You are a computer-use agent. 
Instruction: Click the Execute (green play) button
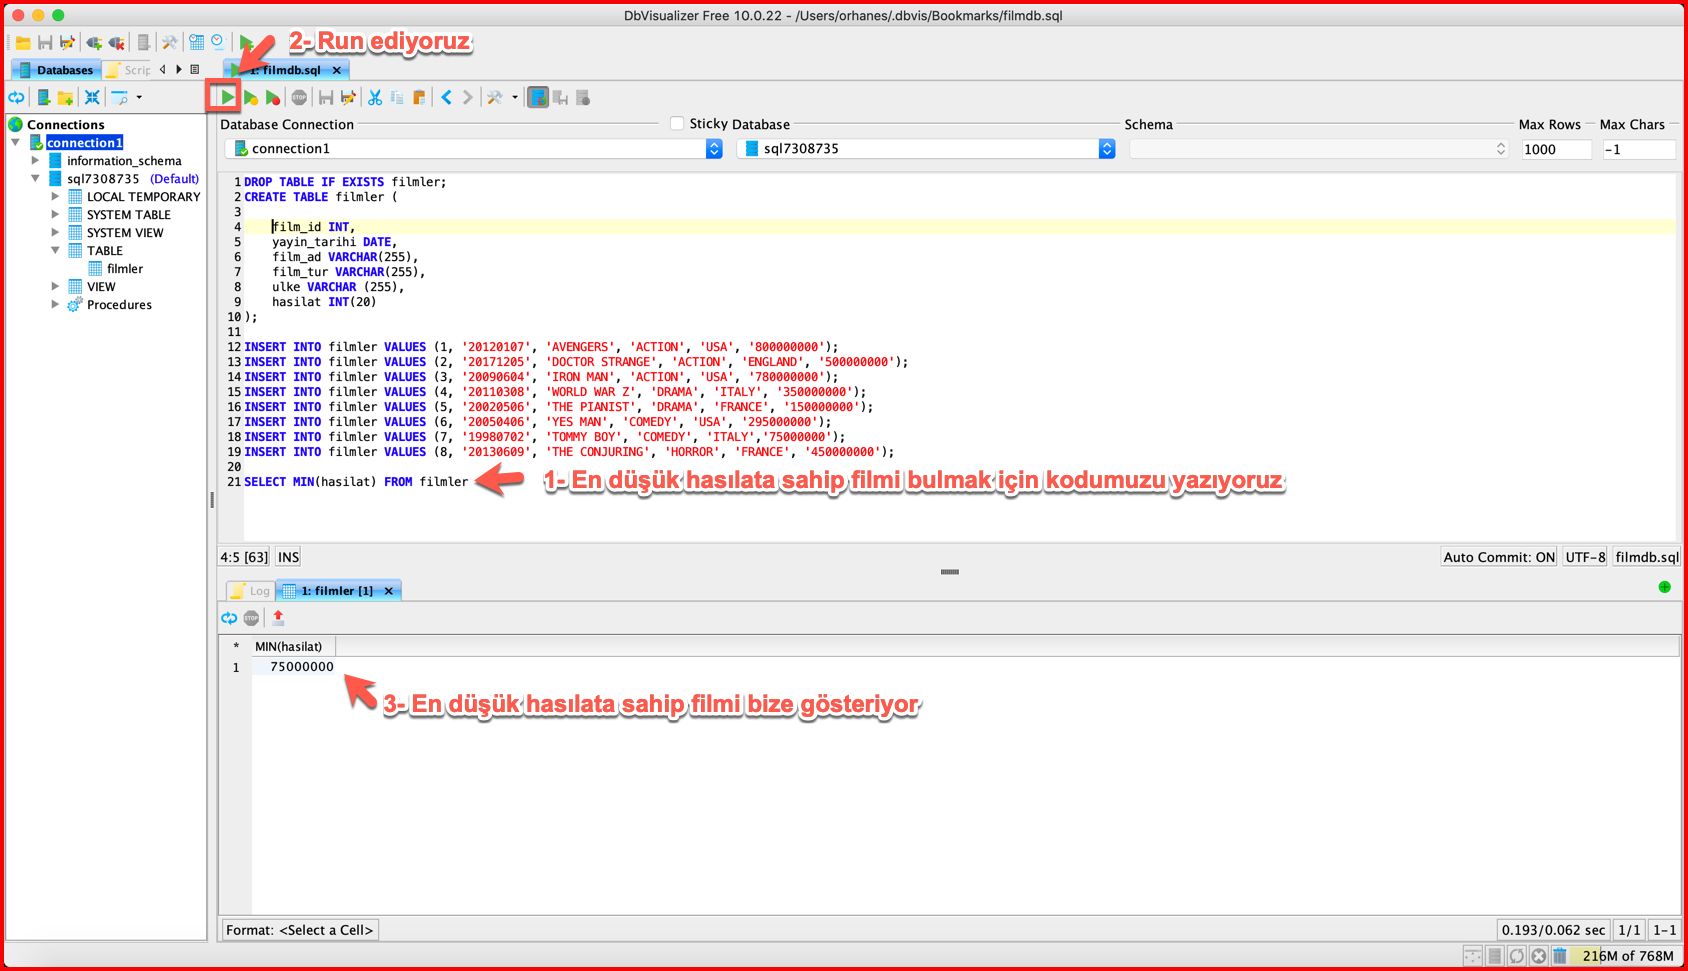(x=226, y=98)
